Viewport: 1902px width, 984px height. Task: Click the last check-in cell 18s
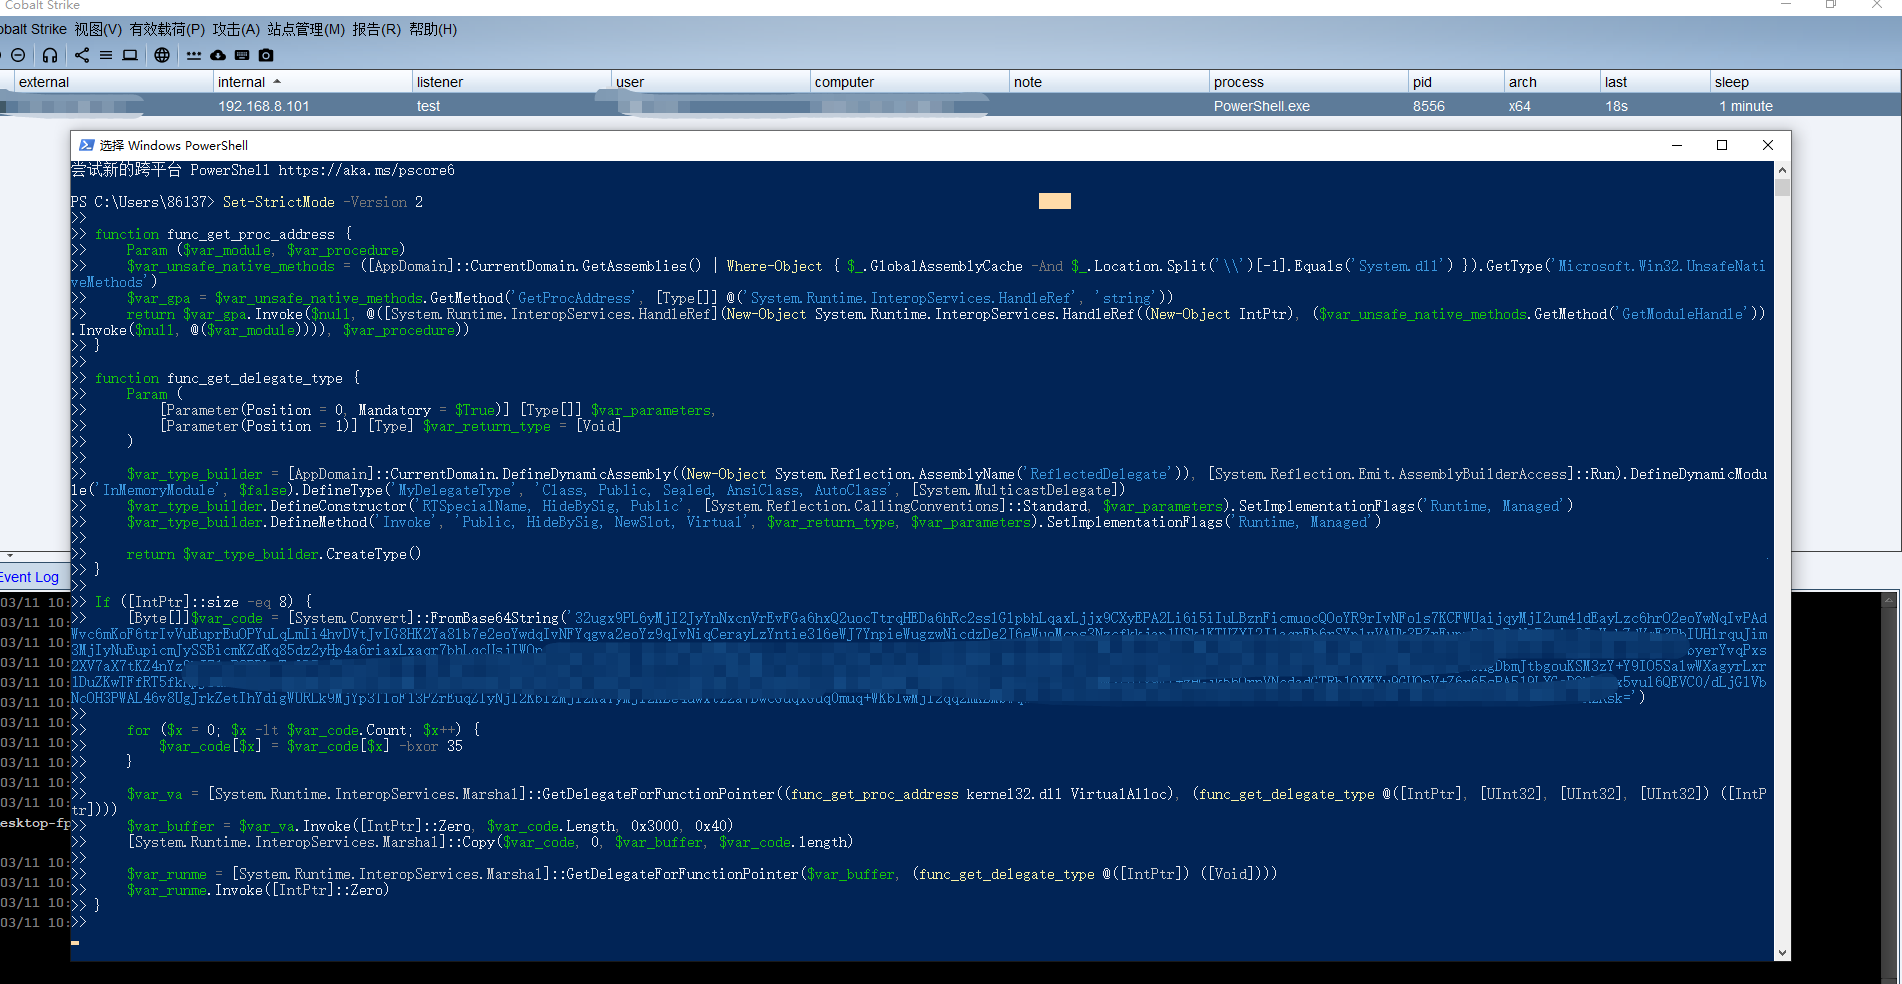pos(1617,106)
